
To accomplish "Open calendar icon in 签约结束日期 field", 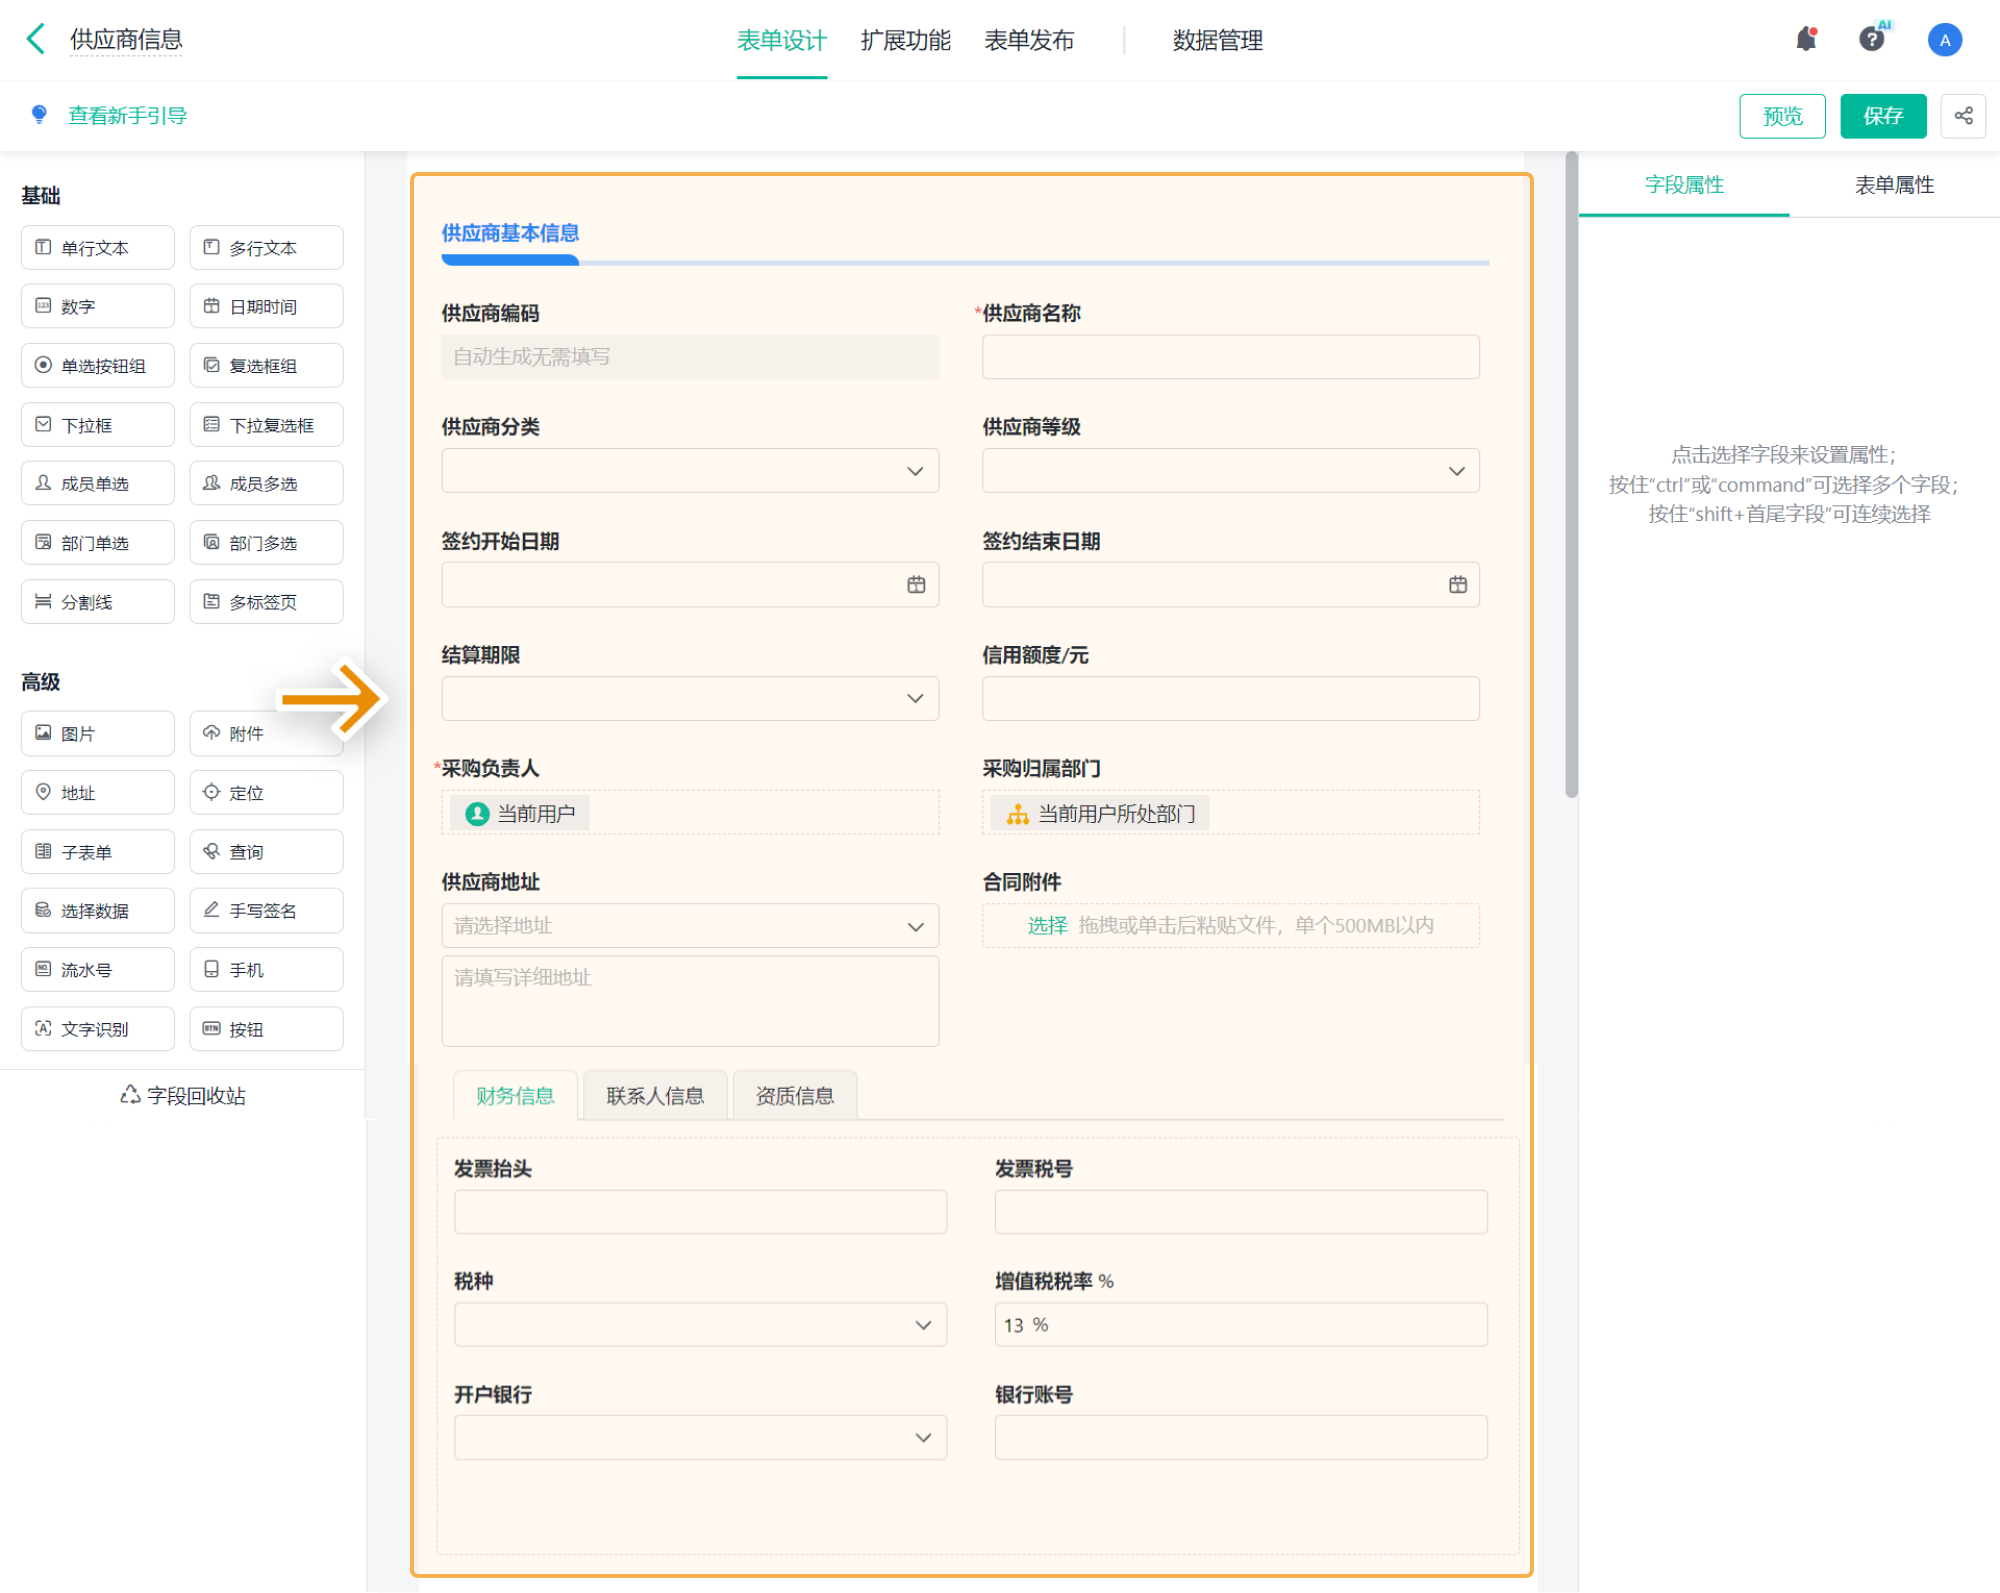I will pos(1457,585).
